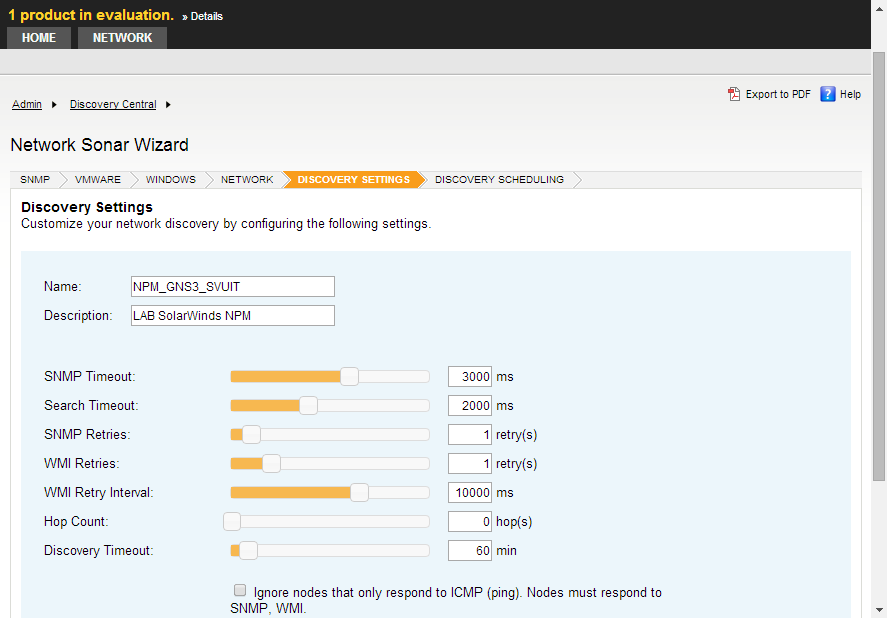The image size is (887, 618).
Task: Click arrow after Discovery Central breadcrumb
Action: (x=168, y=105)
